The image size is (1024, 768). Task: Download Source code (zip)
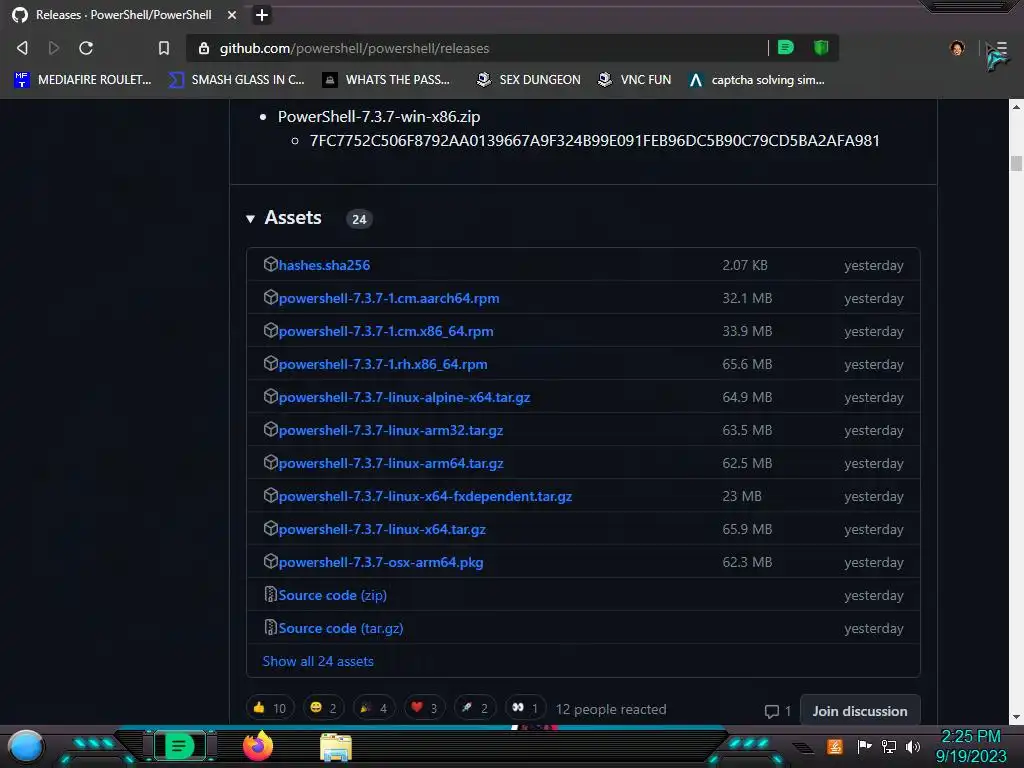(332, 595)
